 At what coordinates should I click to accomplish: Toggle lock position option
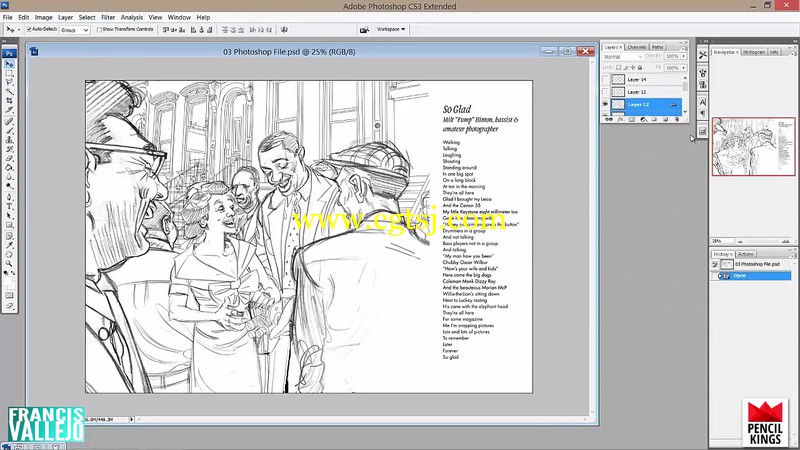(x=633, y=67)
